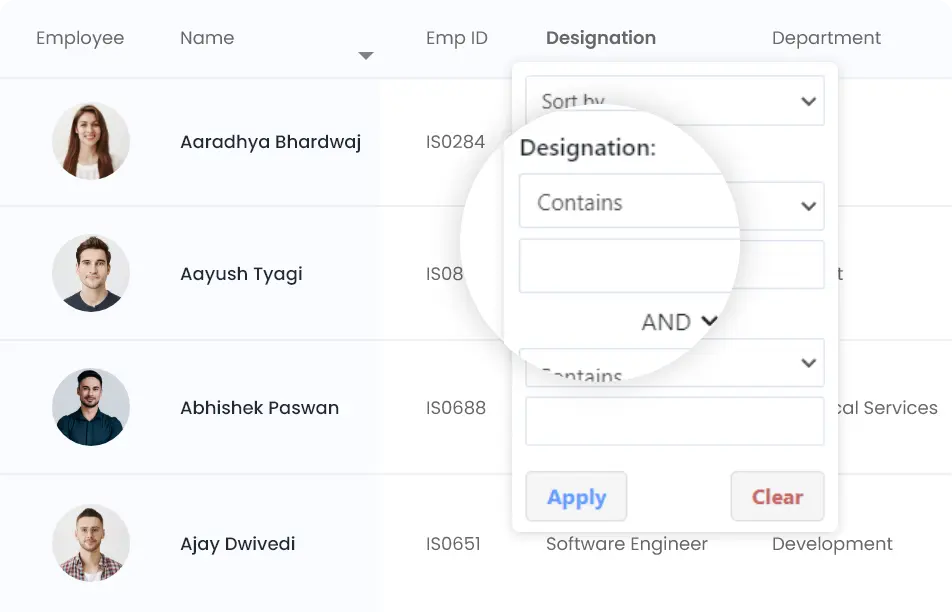This screenshot has width=952, height=612.
Task: Click Abhishek Paswan's profile photo
Action: tap(91, 407)
